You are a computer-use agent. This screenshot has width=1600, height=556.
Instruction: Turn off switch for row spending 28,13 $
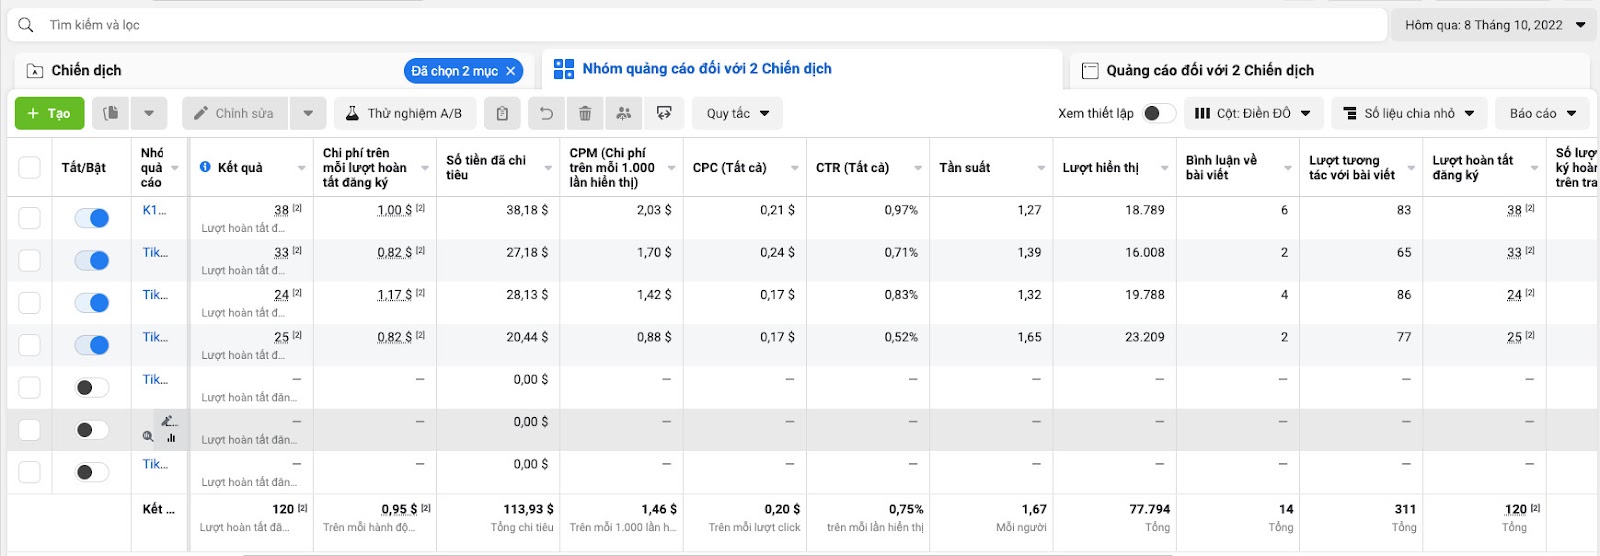[x=92, y=302]
